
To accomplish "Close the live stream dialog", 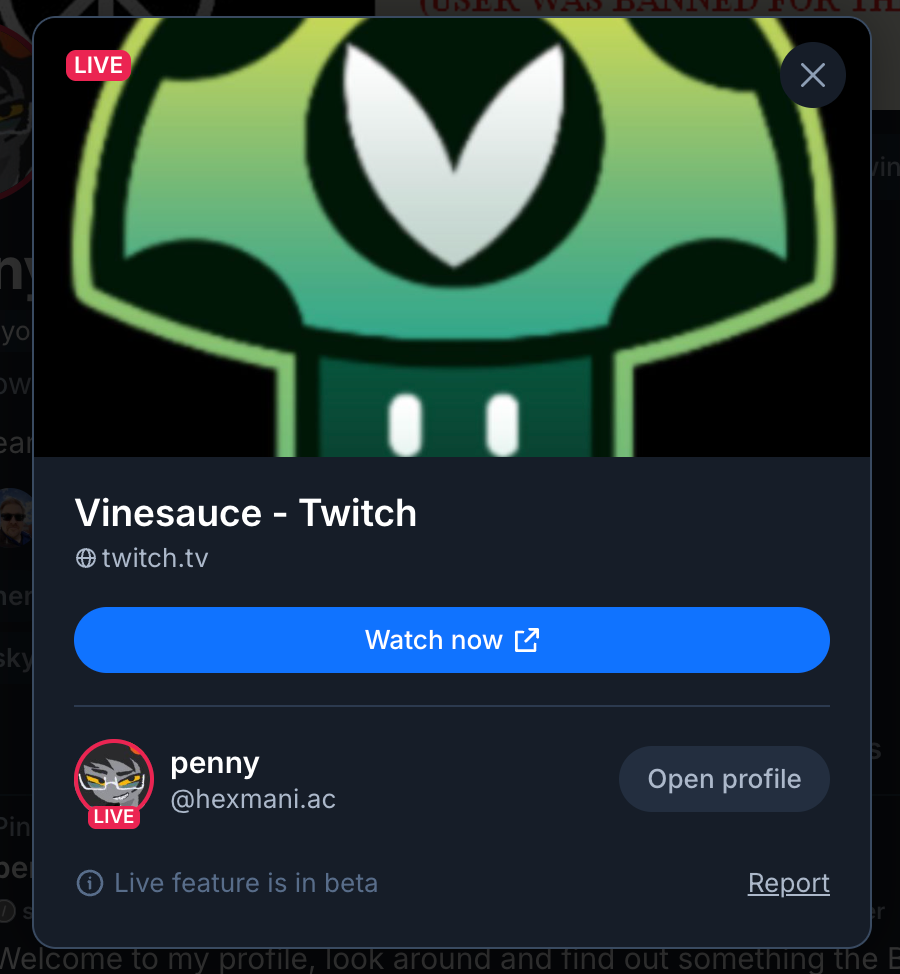I will tap(812, 75).
